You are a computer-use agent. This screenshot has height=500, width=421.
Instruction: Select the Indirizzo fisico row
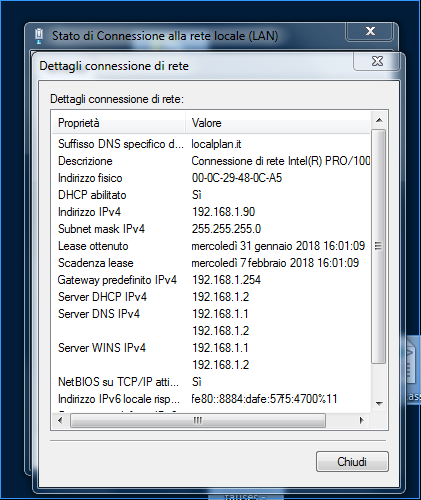pyautogui.click(x=211, y=178)
